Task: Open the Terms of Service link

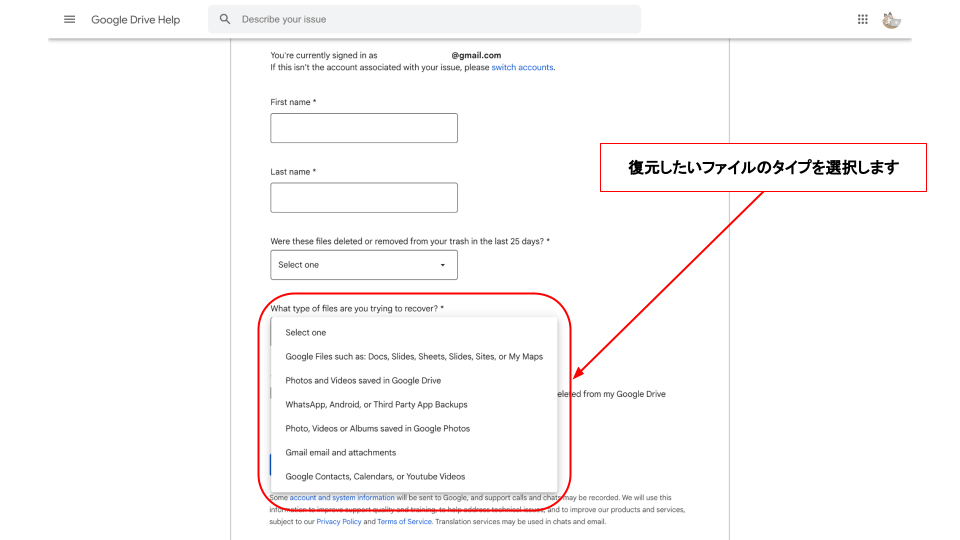Action: [x=404, y=522]
